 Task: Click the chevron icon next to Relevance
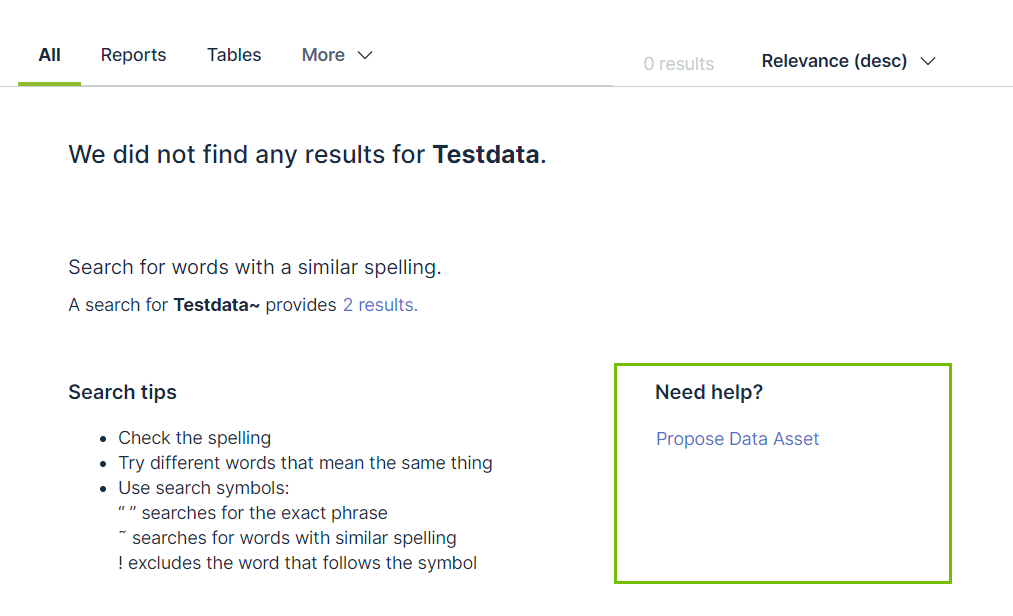point(928,61)
